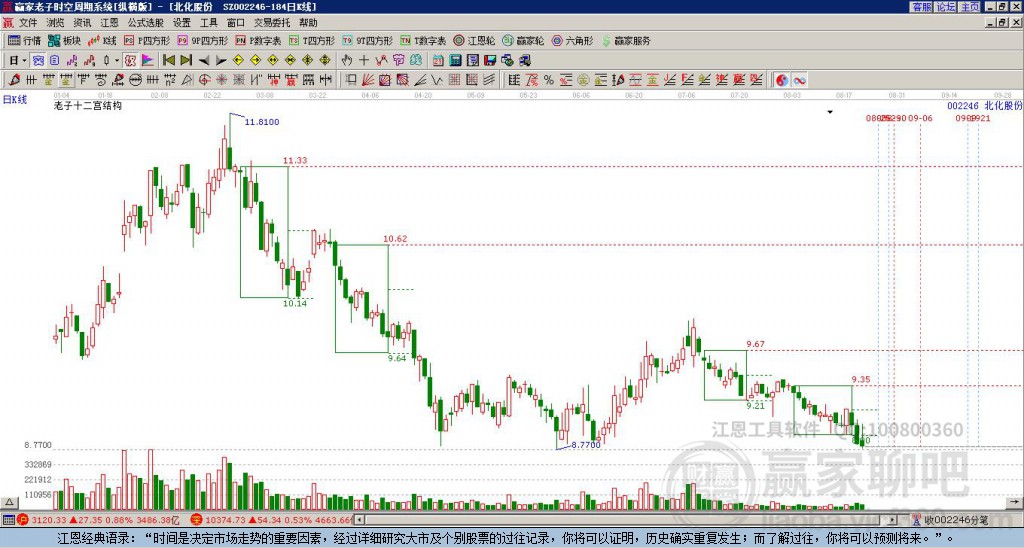Click the gold coin 金 icon
The image size is (1024, 548).
[x=583, y=80]
